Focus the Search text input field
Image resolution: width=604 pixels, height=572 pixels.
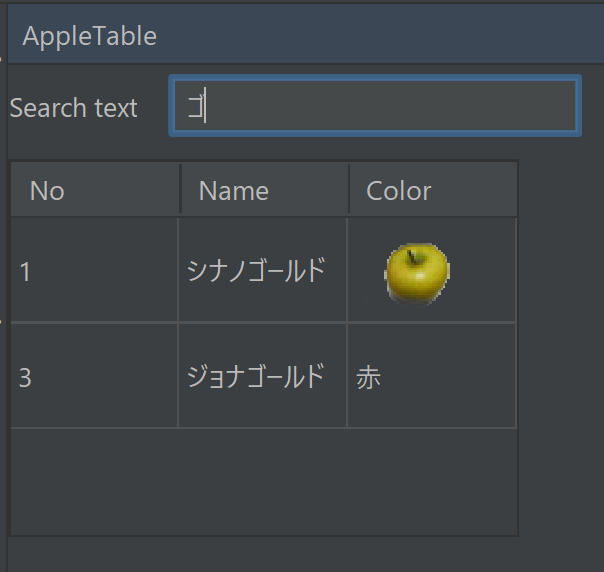375,106
